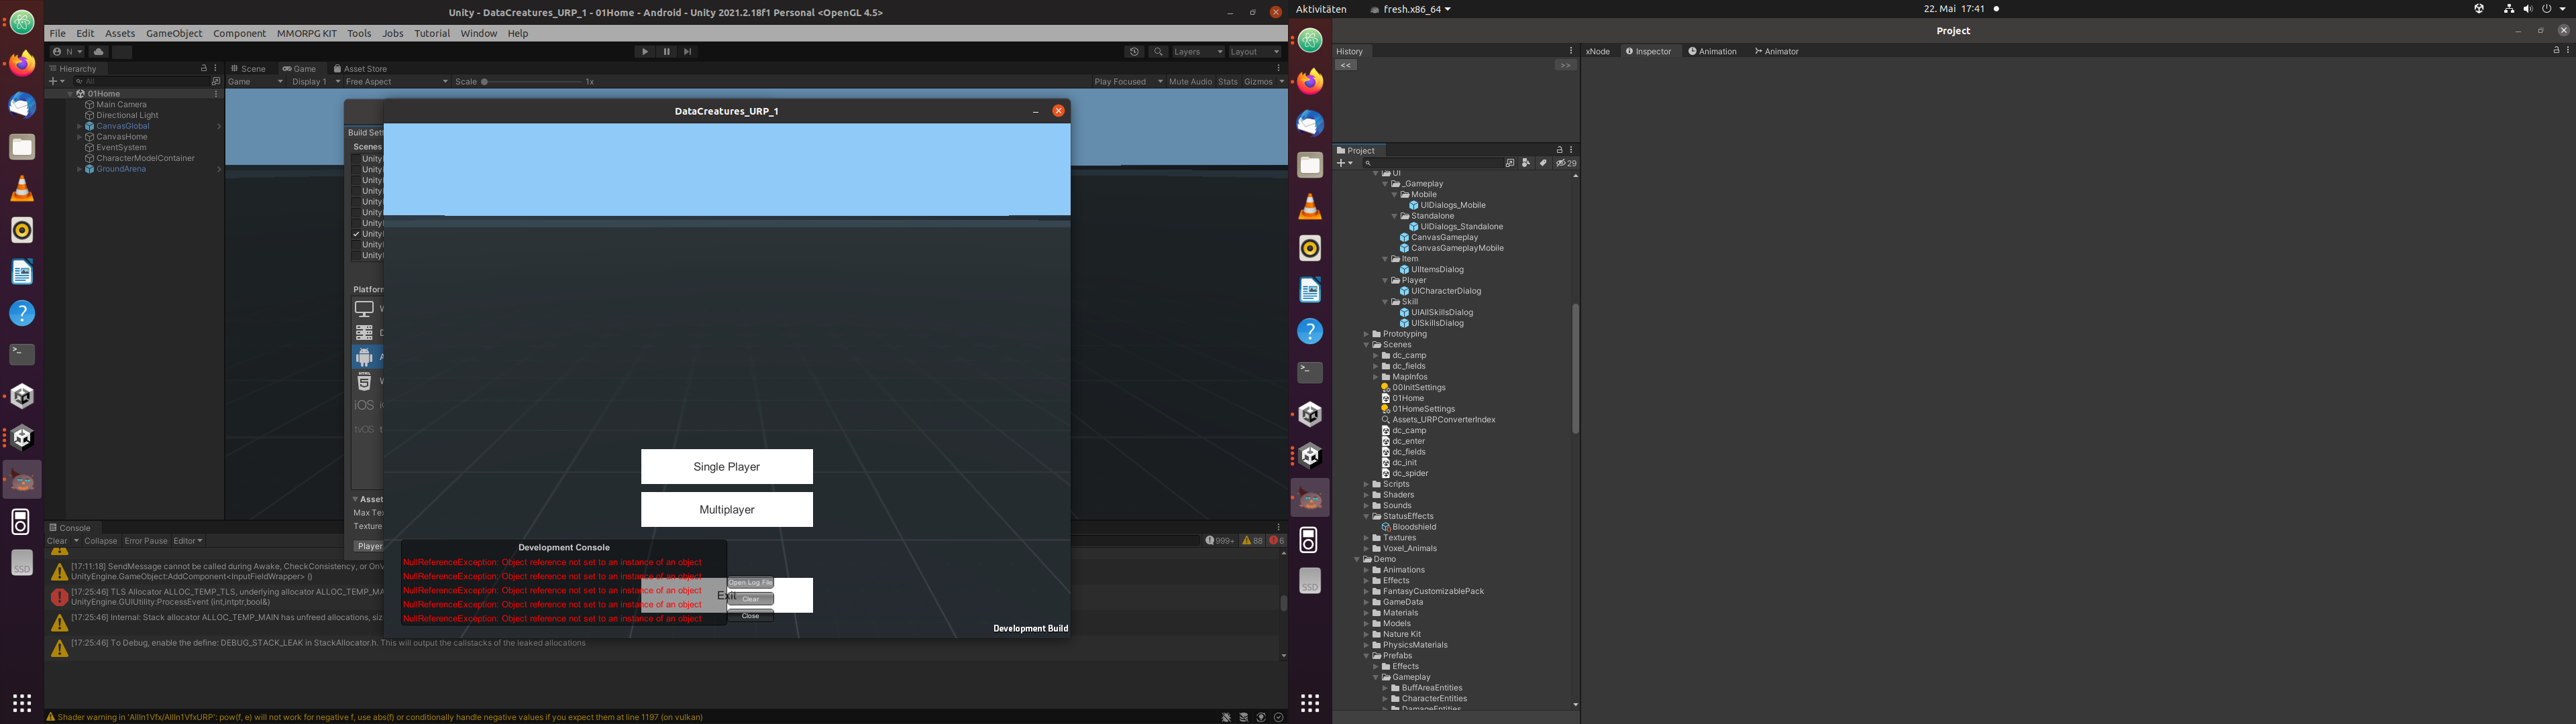Image resolution: width=2576 pixels, height=724 pixels.
Task: Click the Single Player button
Action: tap(727, 467)
